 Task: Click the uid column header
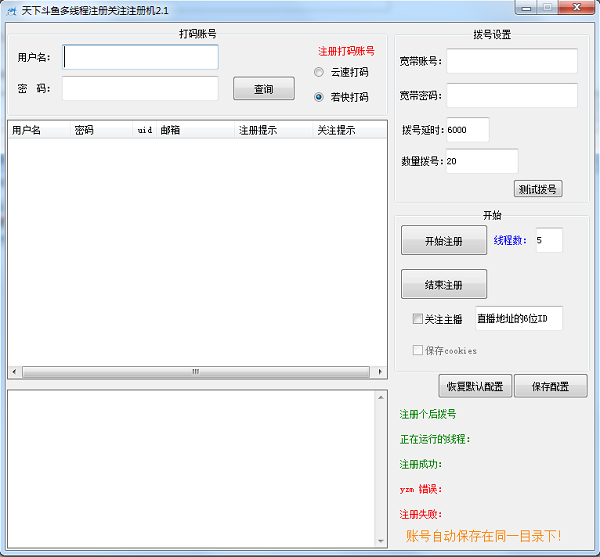[x=145, y=130]
